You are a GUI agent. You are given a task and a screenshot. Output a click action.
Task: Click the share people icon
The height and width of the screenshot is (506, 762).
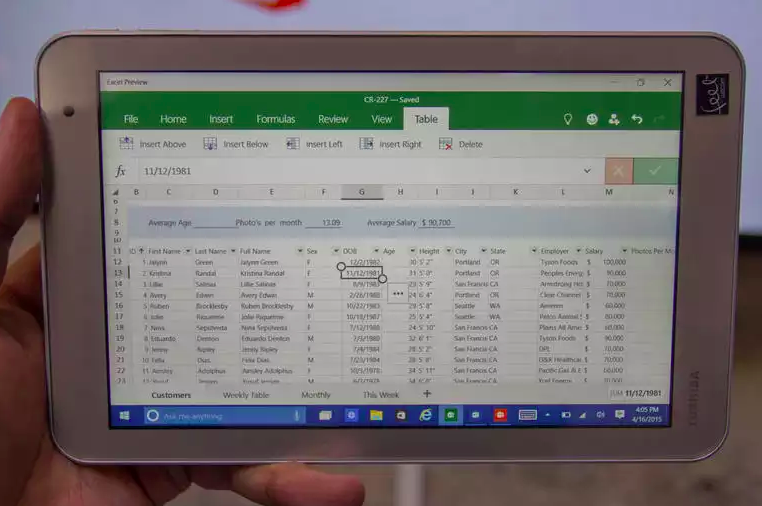tap(614, 119)
